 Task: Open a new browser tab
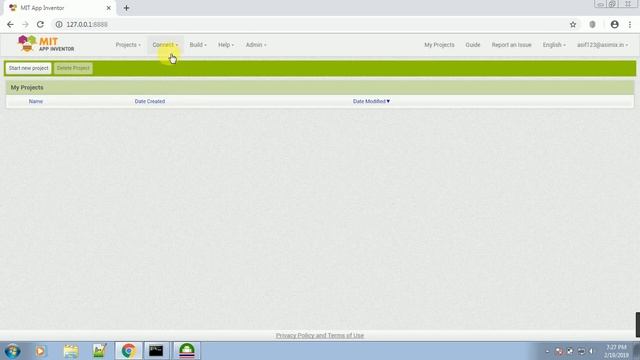tap(127, 8)
